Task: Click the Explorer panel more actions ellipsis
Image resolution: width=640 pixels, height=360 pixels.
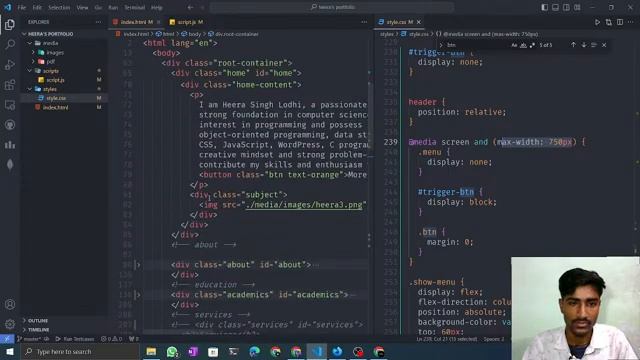Action: [x=98, y=22]
